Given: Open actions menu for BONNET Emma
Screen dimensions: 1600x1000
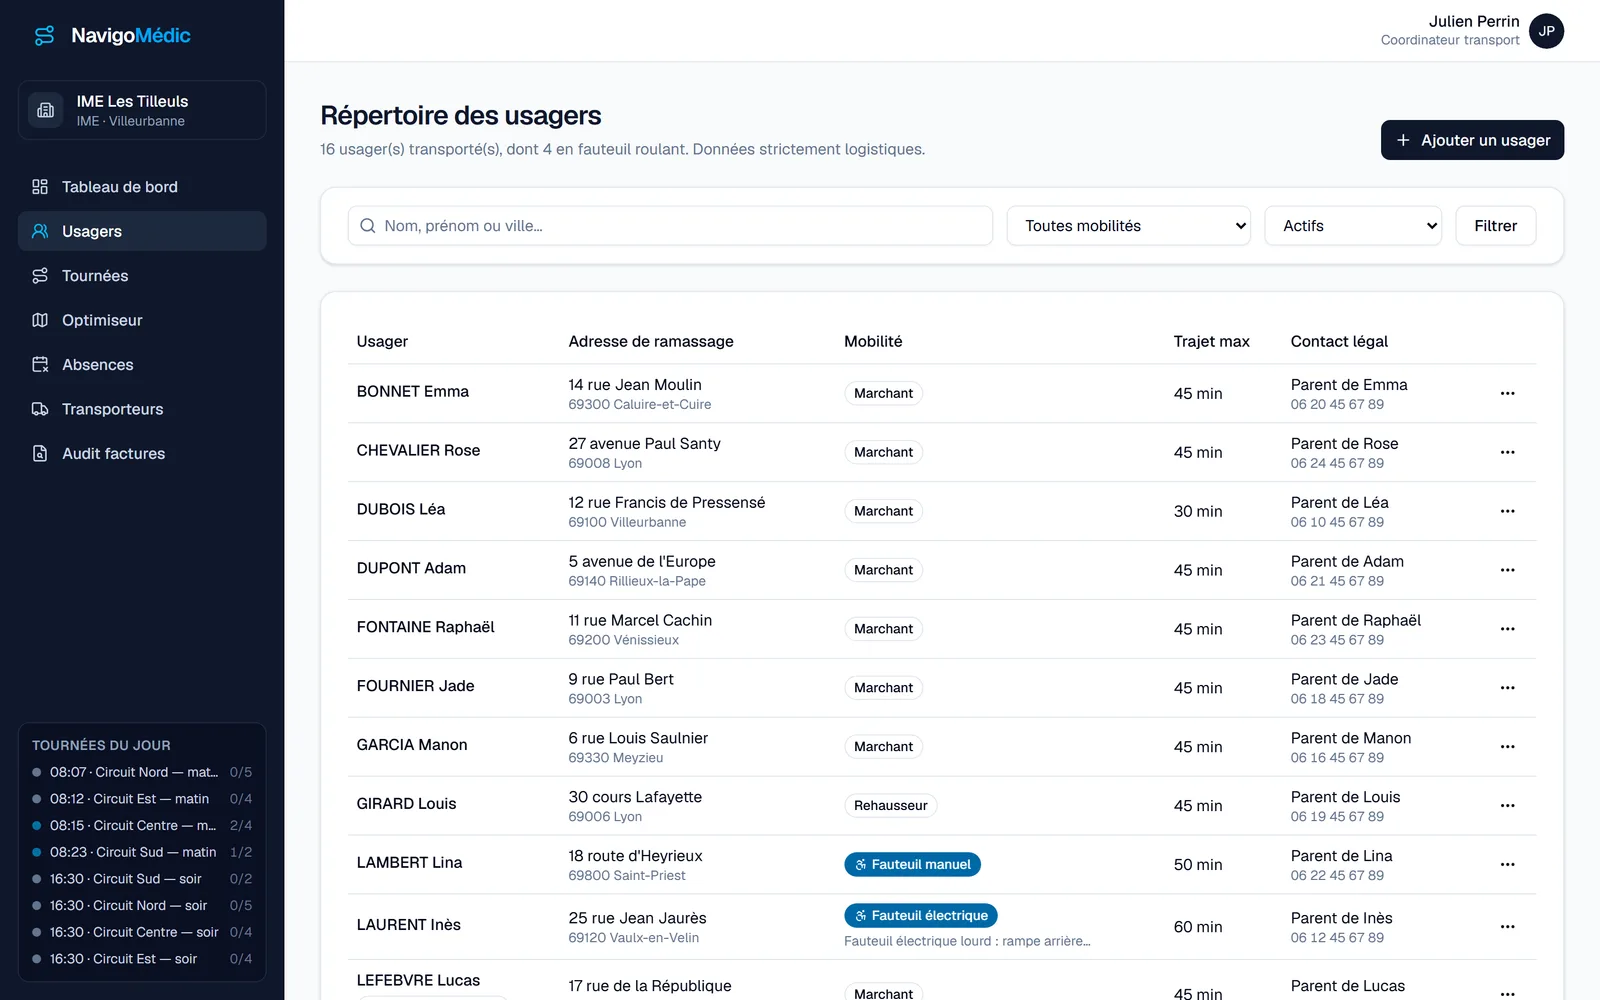Looking at the screenshot, I should click(x=1507, y=393).
